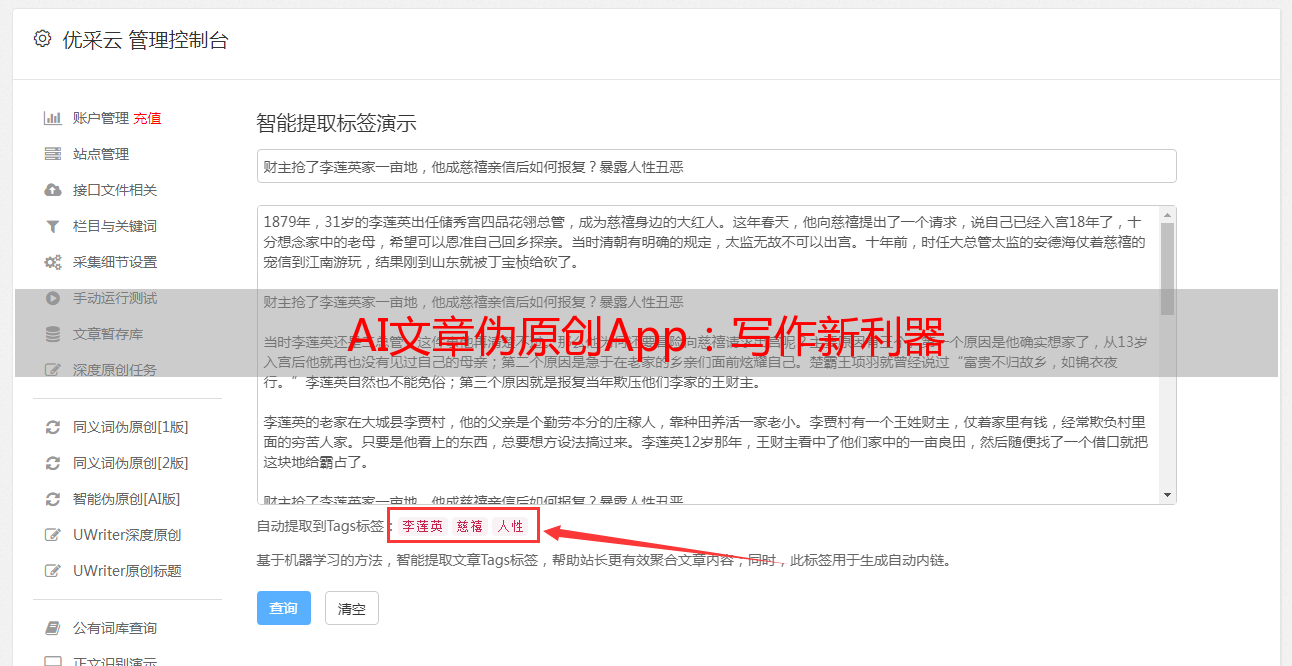
Task: Click the refresh icon for 同义词伪原创[1版]
Action: [x=53, y=427]
